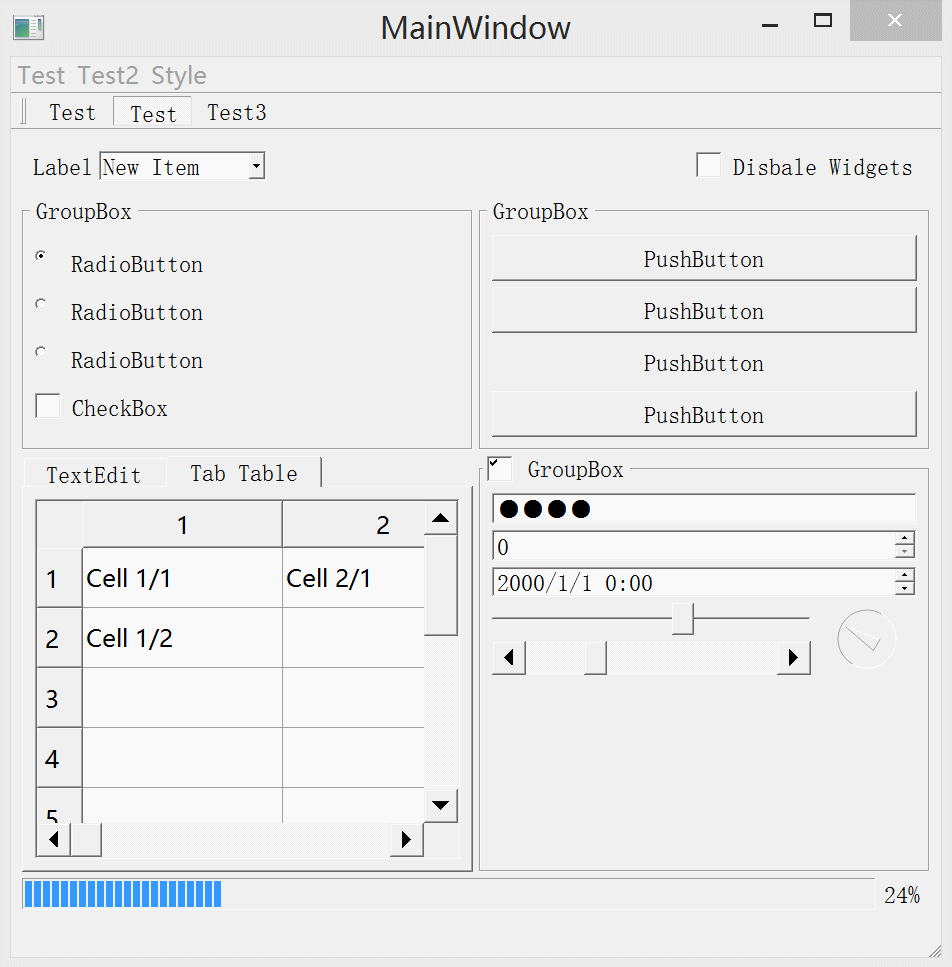Image resolution: width=952 pixels, height=967 pixels.
Task: Click the MainWindow application icon
Action: click(x=28, y=28)
